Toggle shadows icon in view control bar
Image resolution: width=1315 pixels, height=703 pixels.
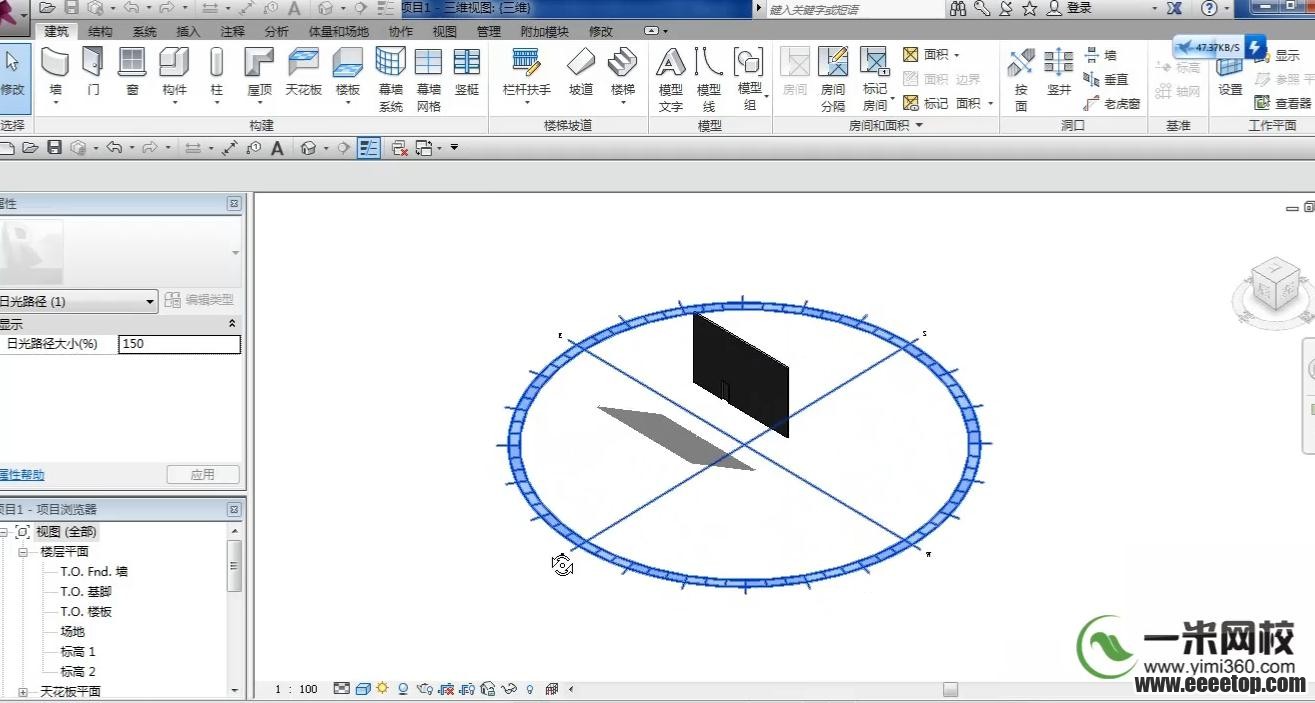point(403,688)
